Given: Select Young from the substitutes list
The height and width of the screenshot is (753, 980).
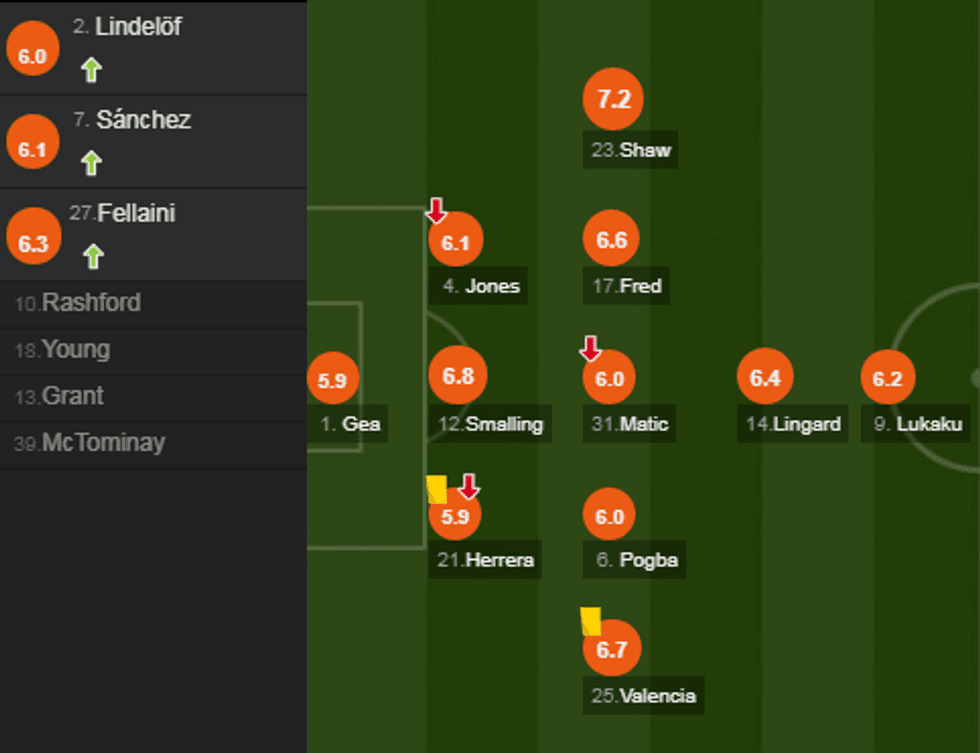Looking at the screenshot, I should pos(63,350).
